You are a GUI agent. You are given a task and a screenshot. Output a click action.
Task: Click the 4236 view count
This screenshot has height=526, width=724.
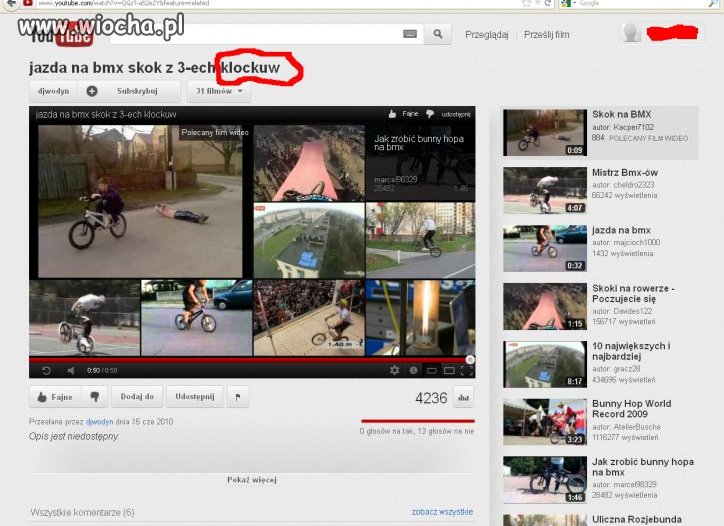coord(431,398)
